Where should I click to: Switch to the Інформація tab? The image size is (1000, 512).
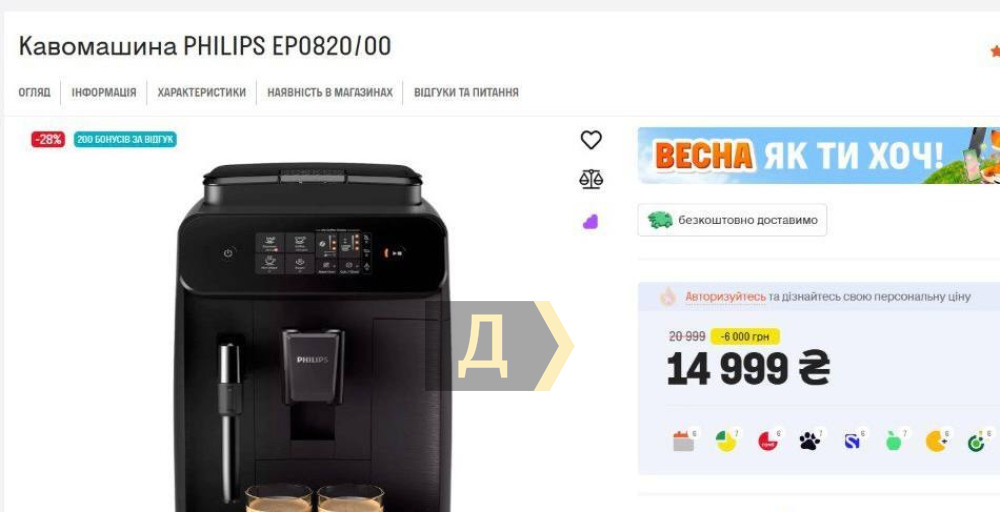[104, 92]
